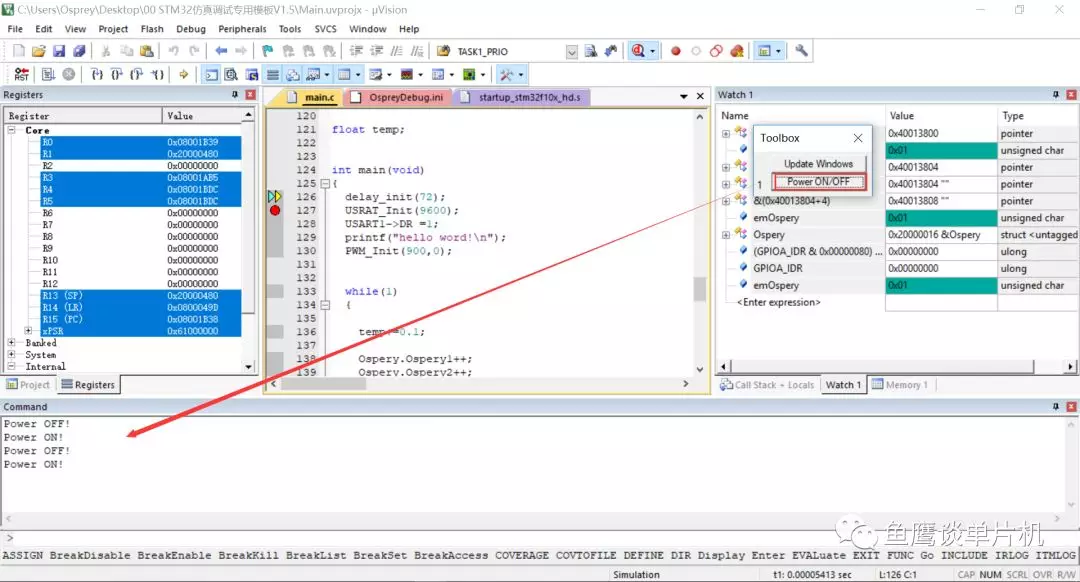Viewport: 1080px width, 582px height.
Task: Toggle the Command window toolbar button
Action: click(x=211, y=74)
